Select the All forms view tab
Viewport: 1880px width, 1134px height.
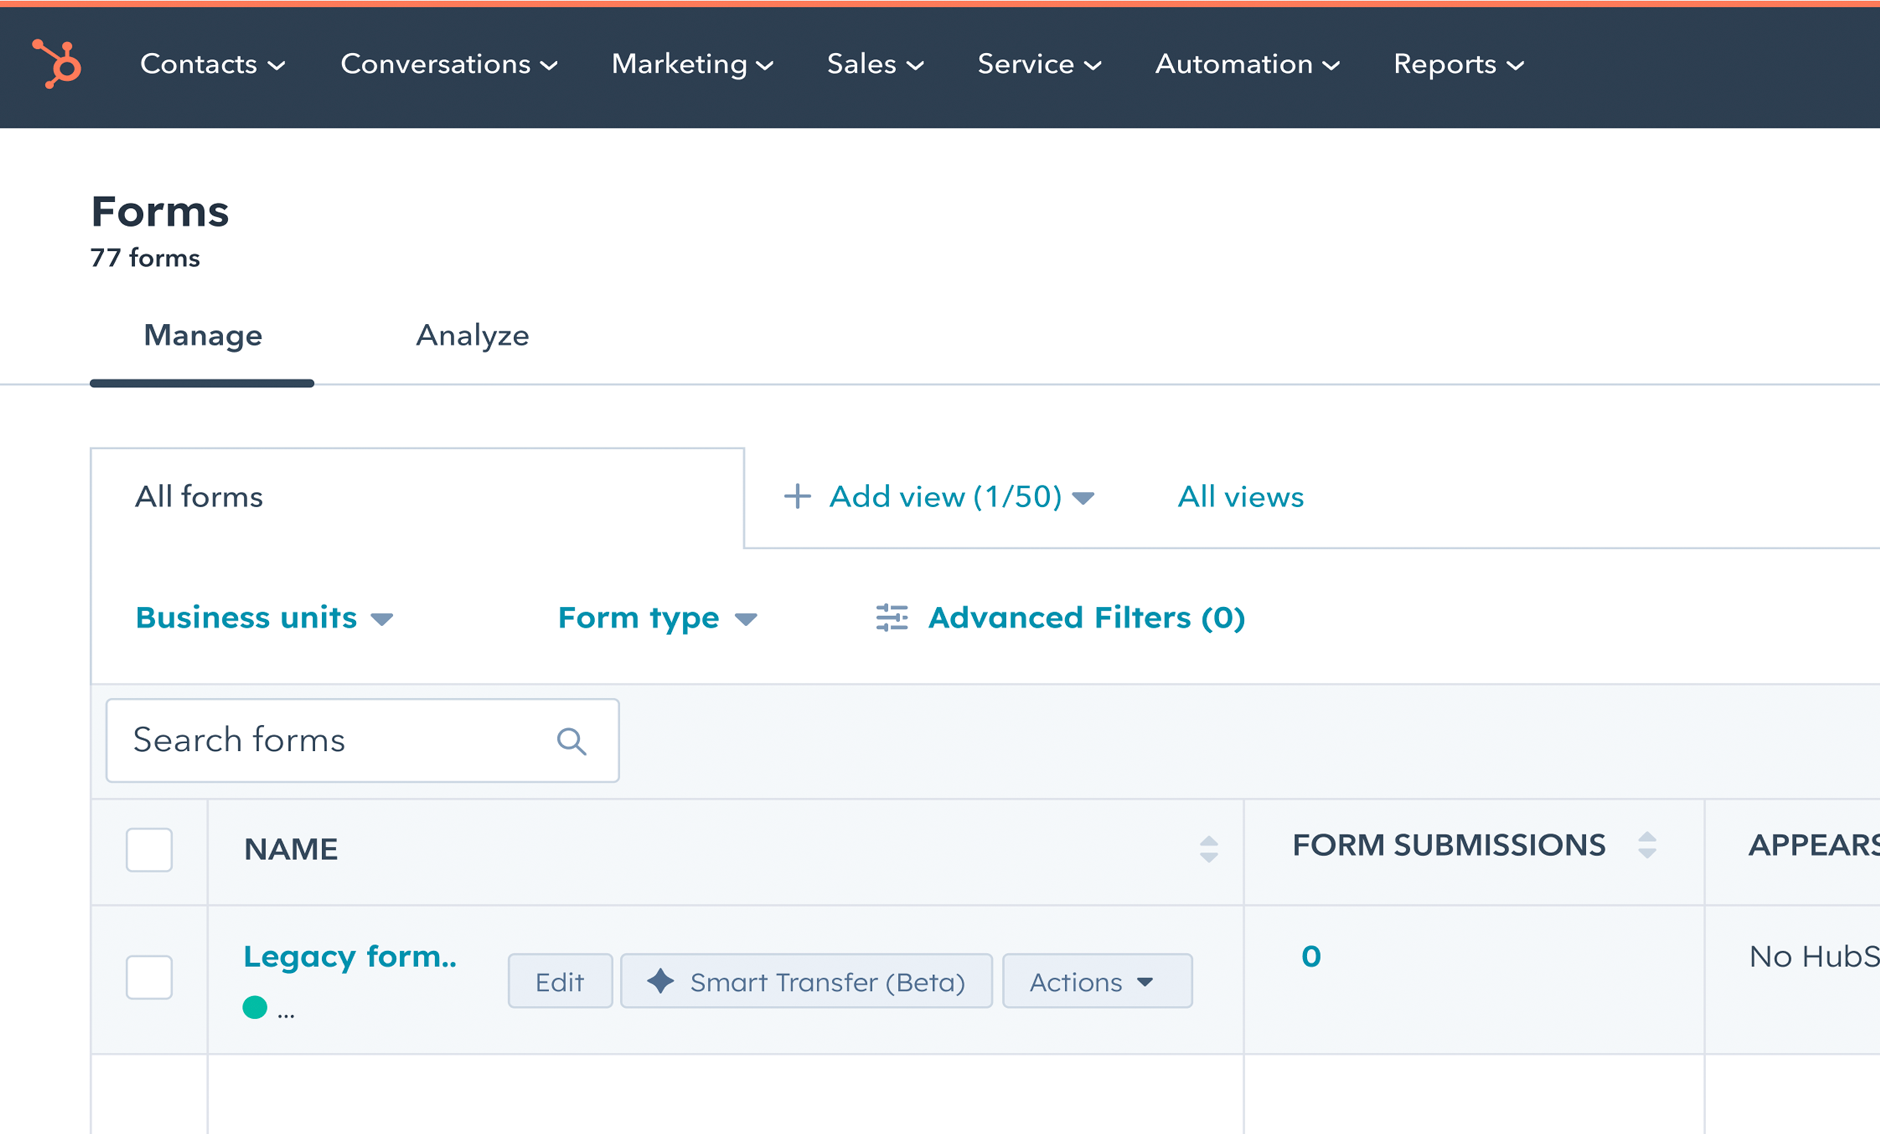click(x=417, y=497)
